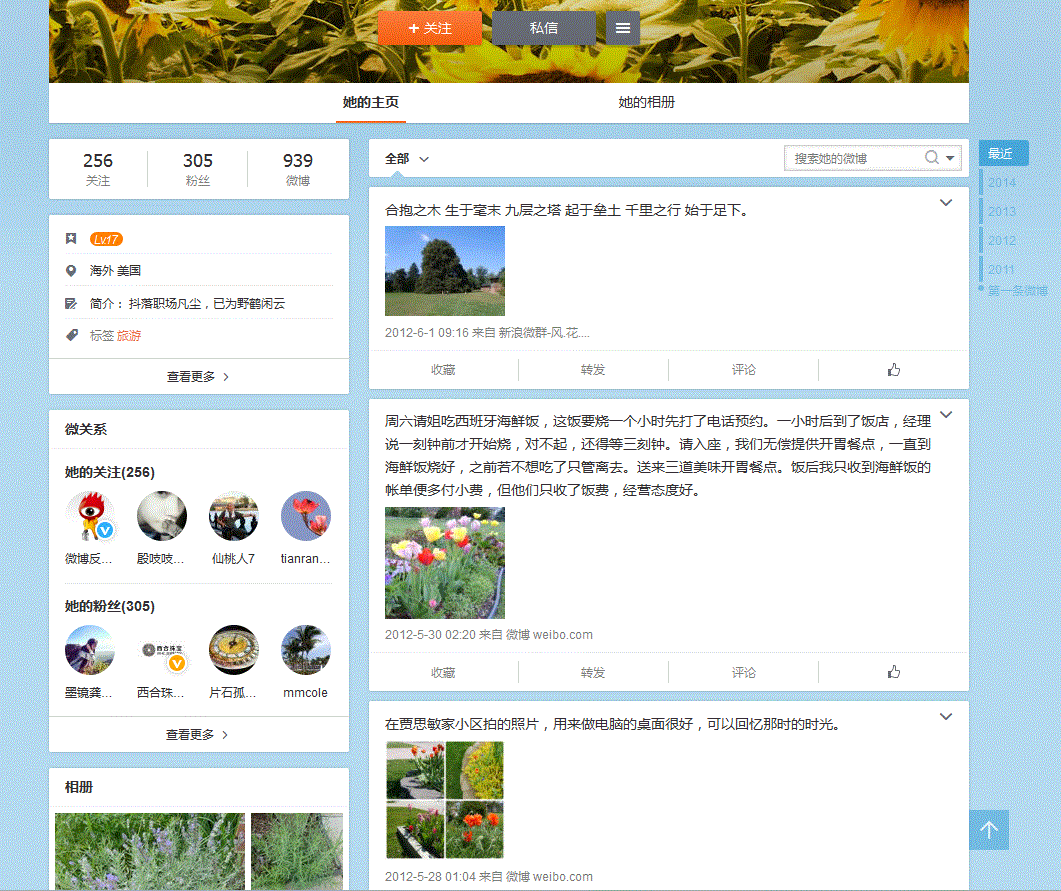This screenshot has width=1061, height=891.
Task: Click the 旅游 tag link
Action: click(x=129, y=336)
